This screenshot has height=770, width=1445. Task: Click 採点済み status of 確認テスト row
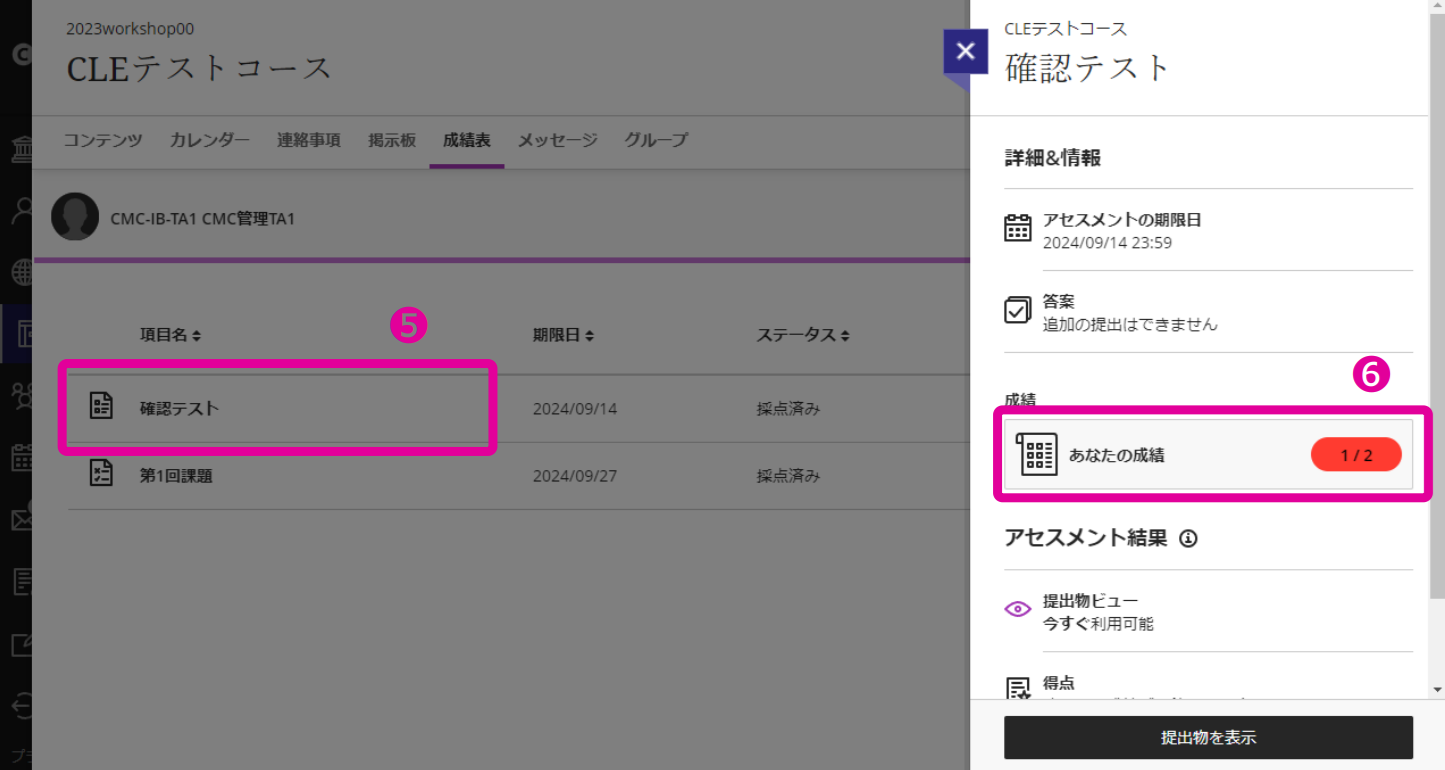(789, 408)
